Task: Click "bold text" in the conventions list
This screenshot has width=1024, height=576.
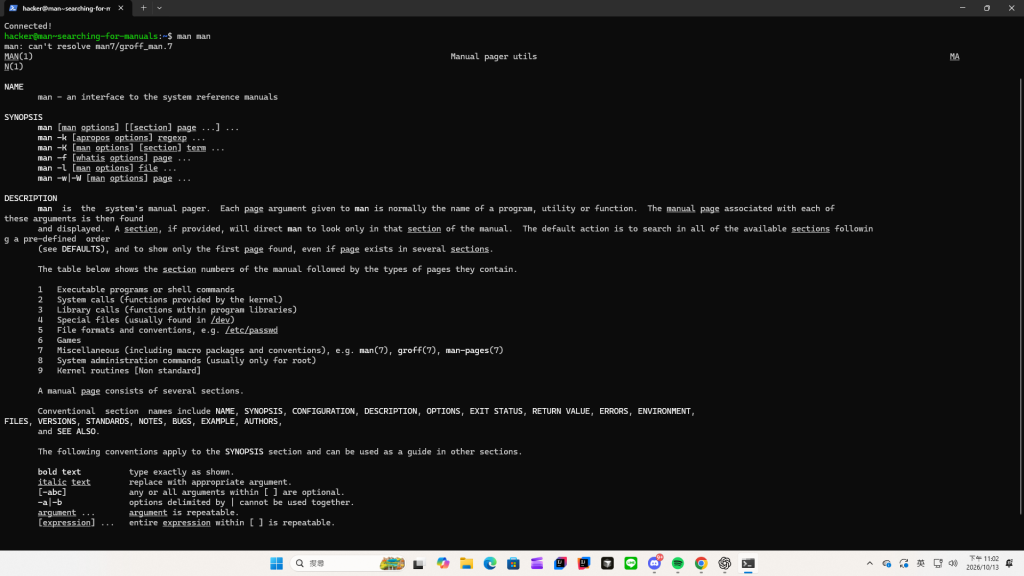Action: point(59,472)
